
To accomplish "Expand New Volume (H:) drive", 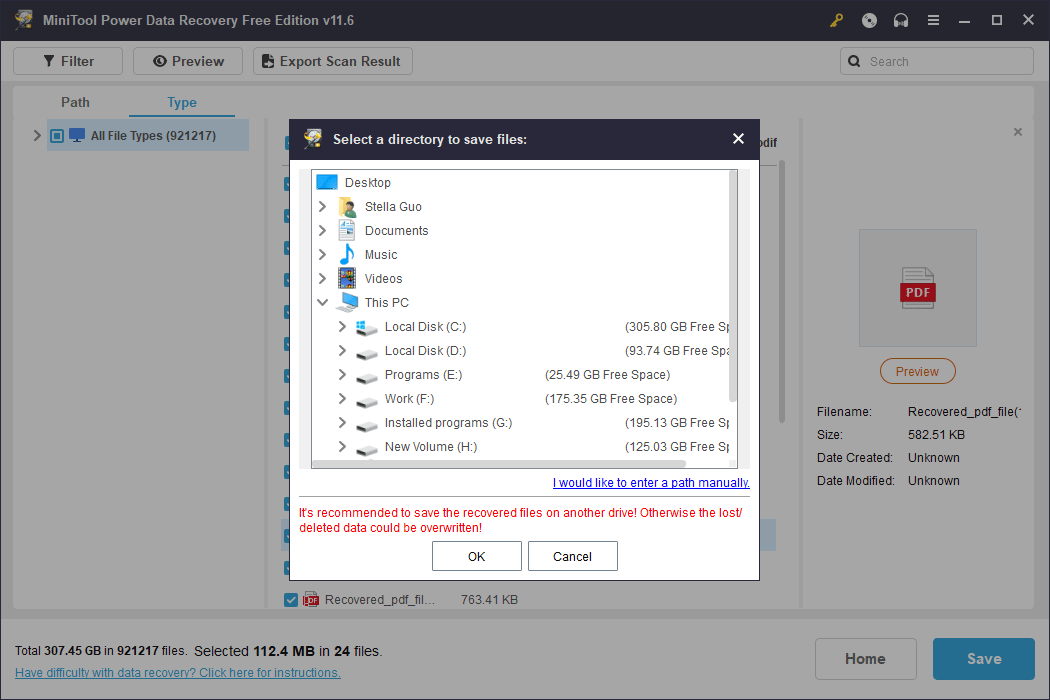I will pyautogui.click(x=342, y=447).
